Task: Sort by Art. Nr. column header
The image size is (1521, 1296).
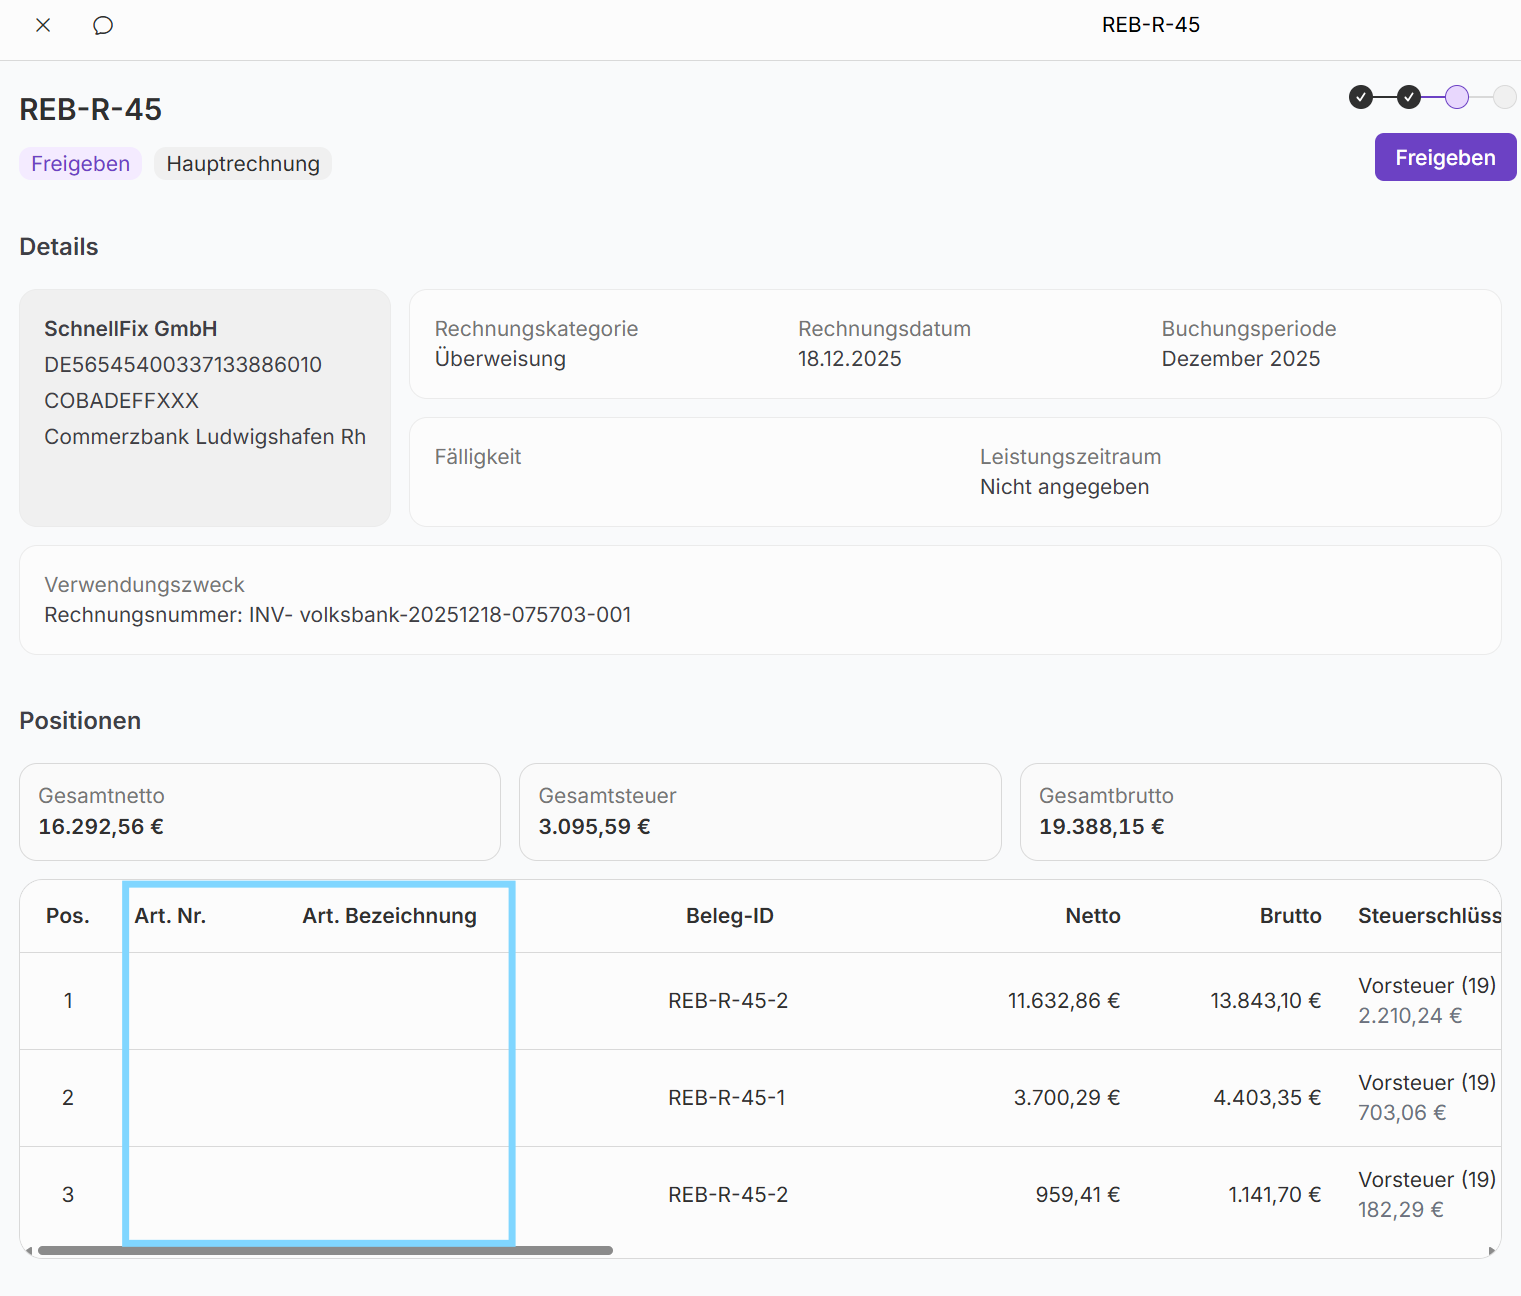Action: click(x=170, y=916)
